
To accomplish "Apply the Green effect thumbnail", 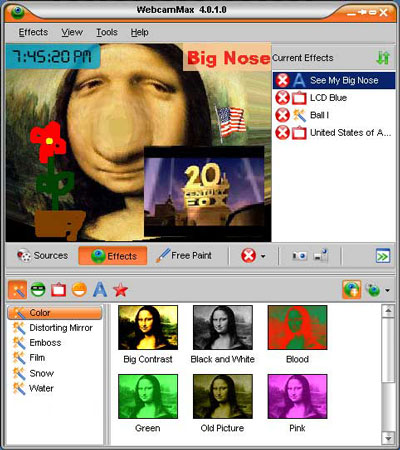I will pyautogui.click(x=148, y=396).
